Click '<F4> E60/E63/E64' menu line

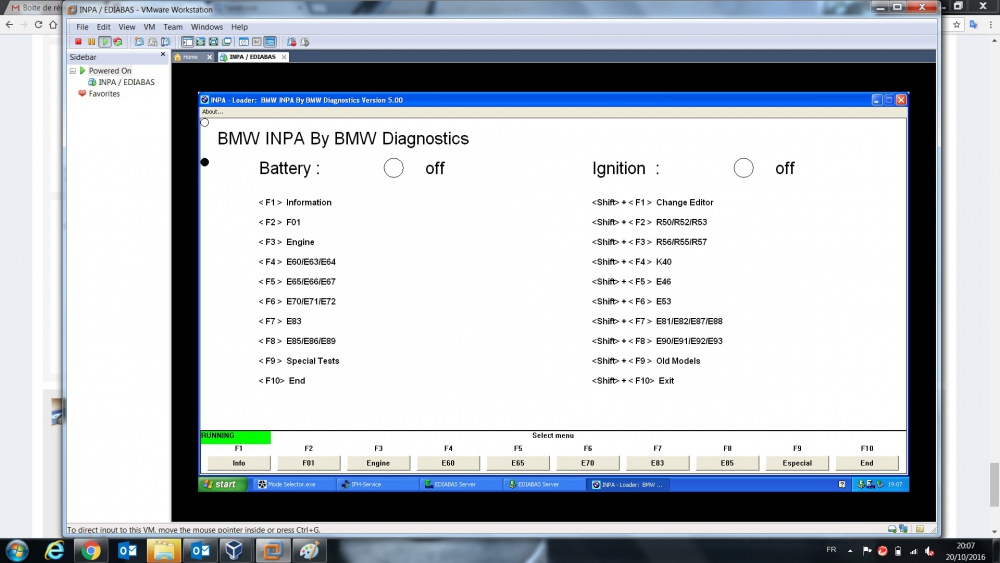pos(297,262)
